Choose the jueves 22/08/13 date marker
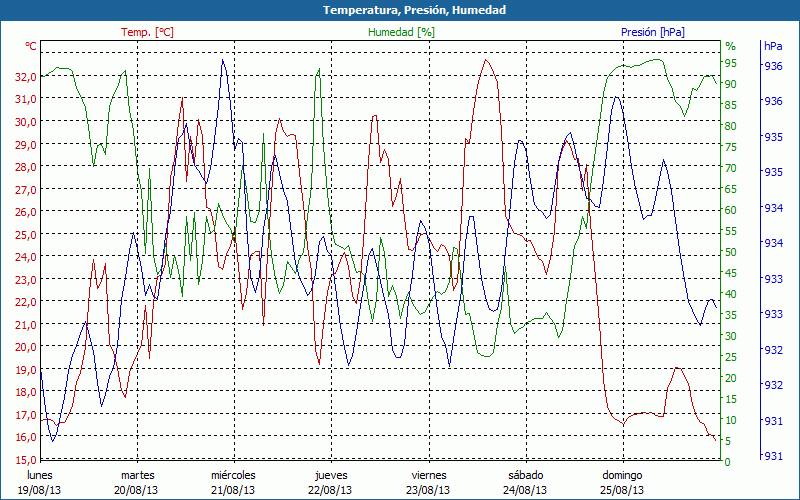Viewport: 800px width, 500px height. pos(330,482)
